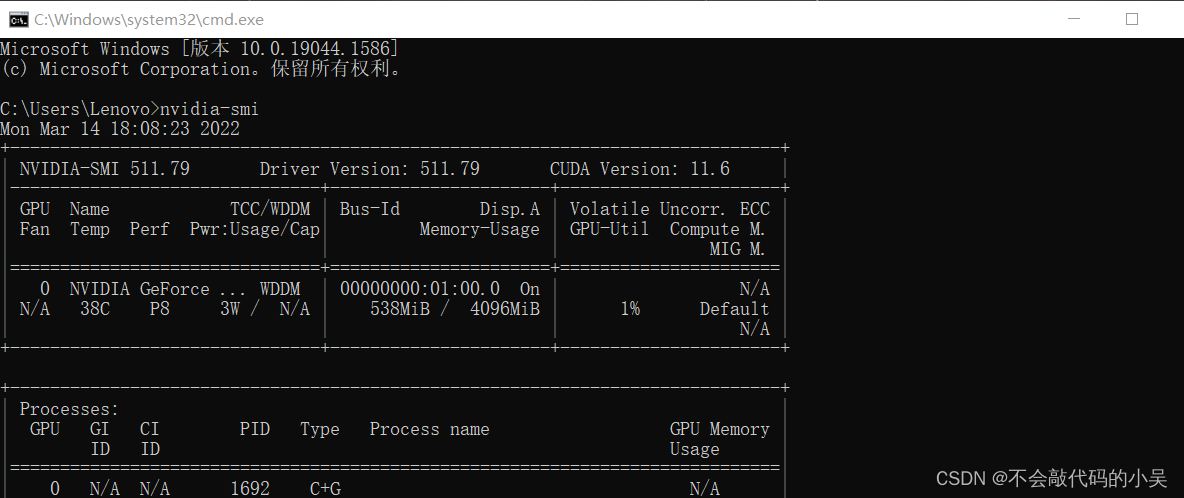Image resolution: width=1184 pixels, height=498 pixels.
Task: Click the CUDA Version: 11.6 text
Action: 640,168
